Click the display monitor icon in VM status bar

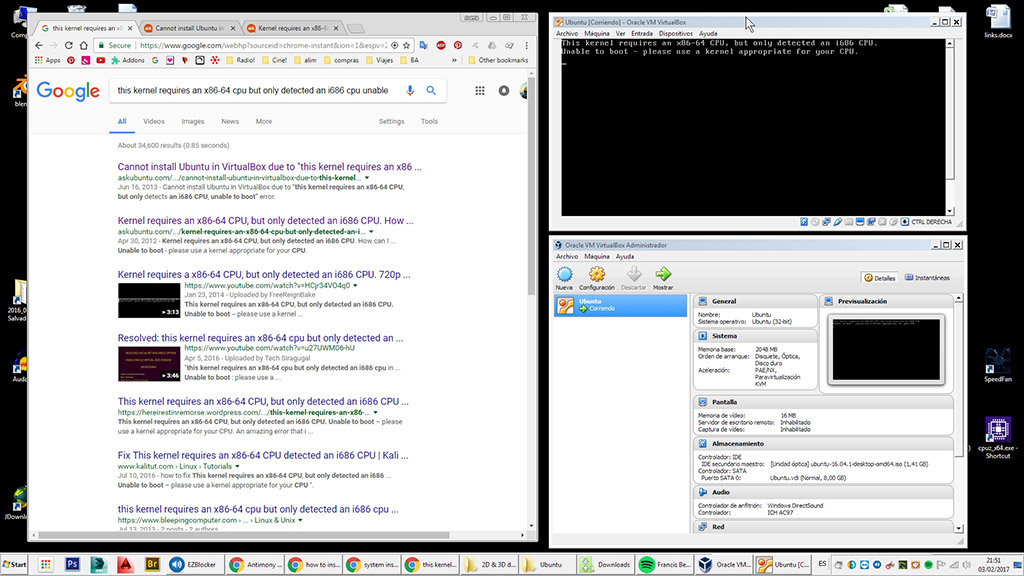coord(860,222)
